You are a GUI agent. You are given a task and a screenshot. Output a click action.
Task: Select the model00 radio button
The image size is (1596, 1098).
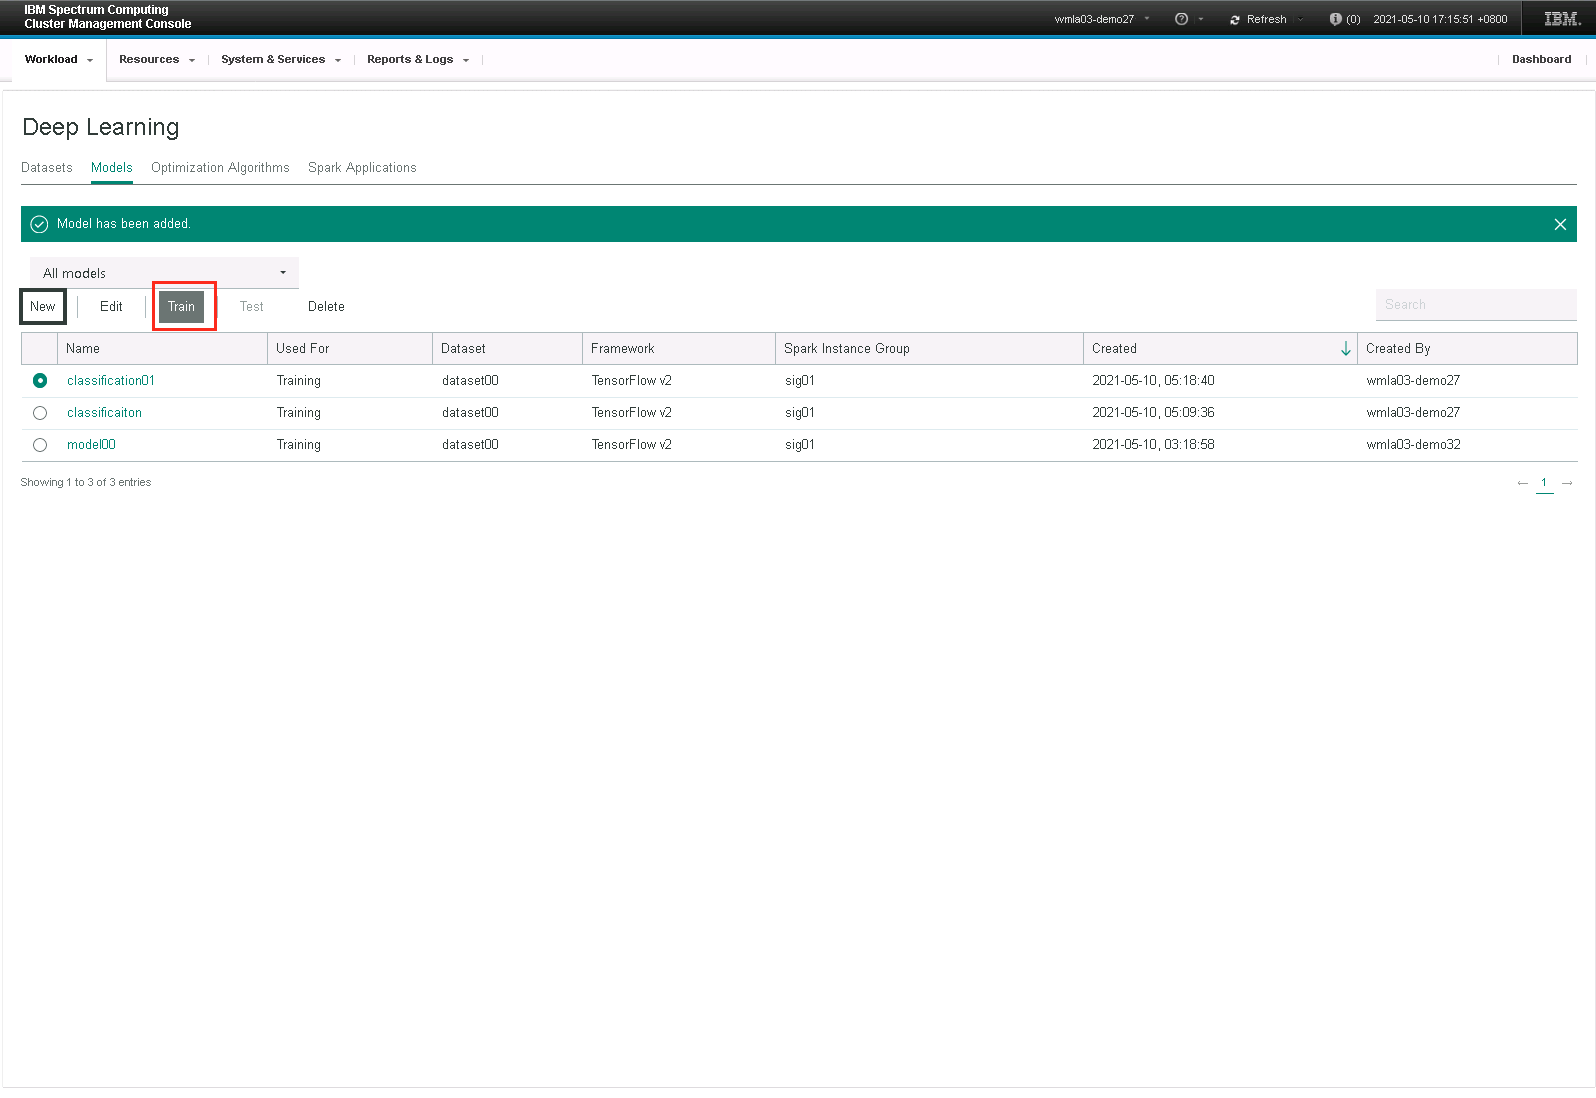point(40,444)
